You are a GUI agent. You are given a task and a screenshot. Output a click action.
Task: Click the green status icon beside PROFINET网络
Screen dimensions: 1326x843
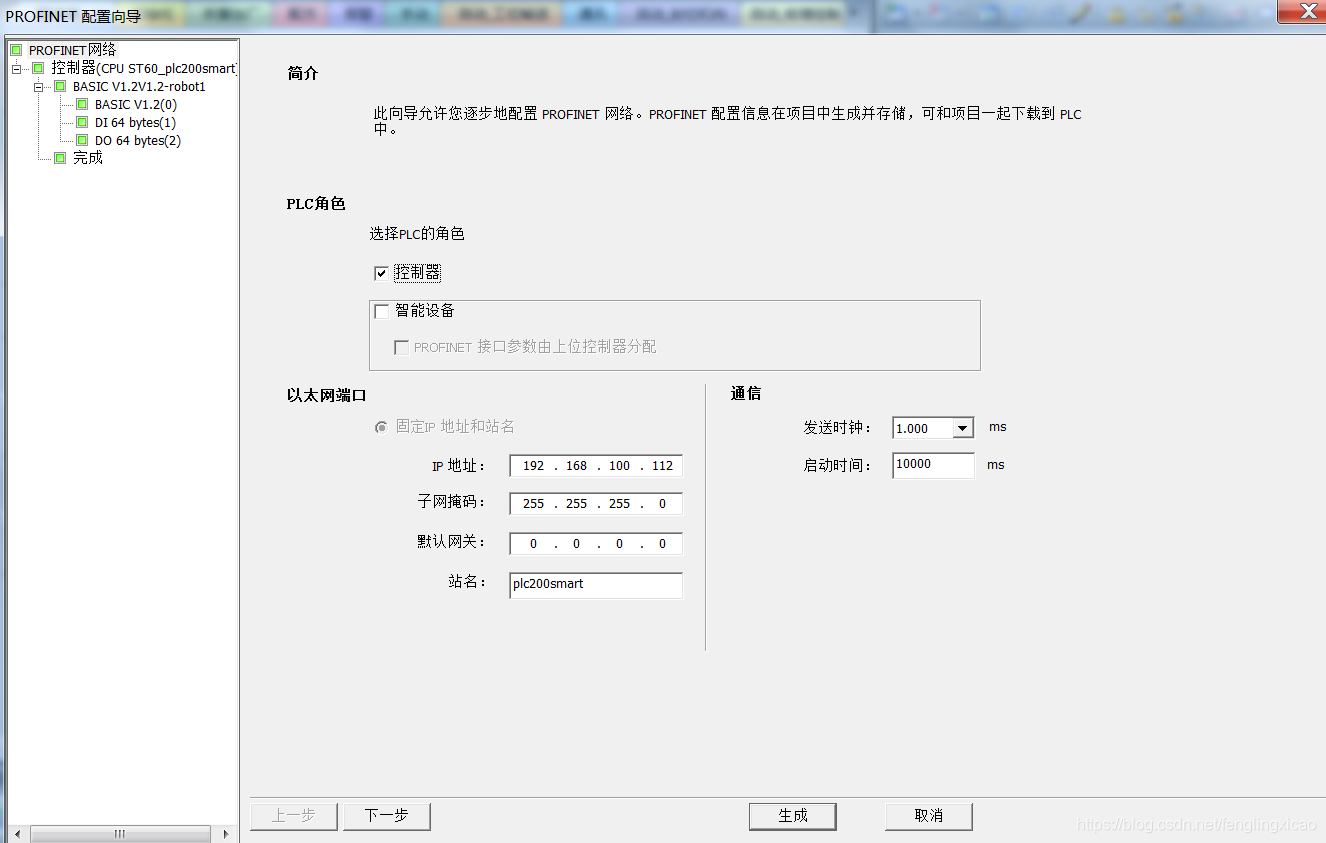[x=14, y=48]
